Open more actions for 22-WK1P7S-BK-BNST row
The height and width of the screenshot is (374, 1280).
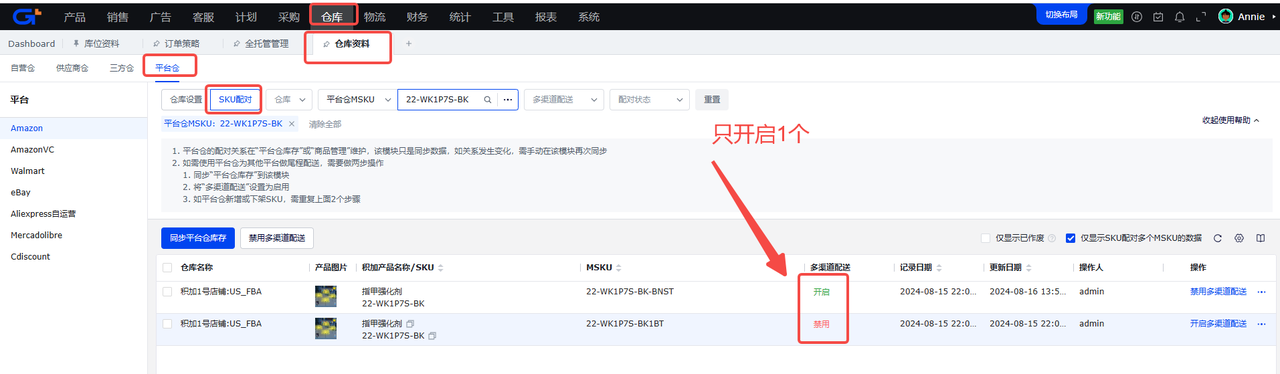[1261, 291]
